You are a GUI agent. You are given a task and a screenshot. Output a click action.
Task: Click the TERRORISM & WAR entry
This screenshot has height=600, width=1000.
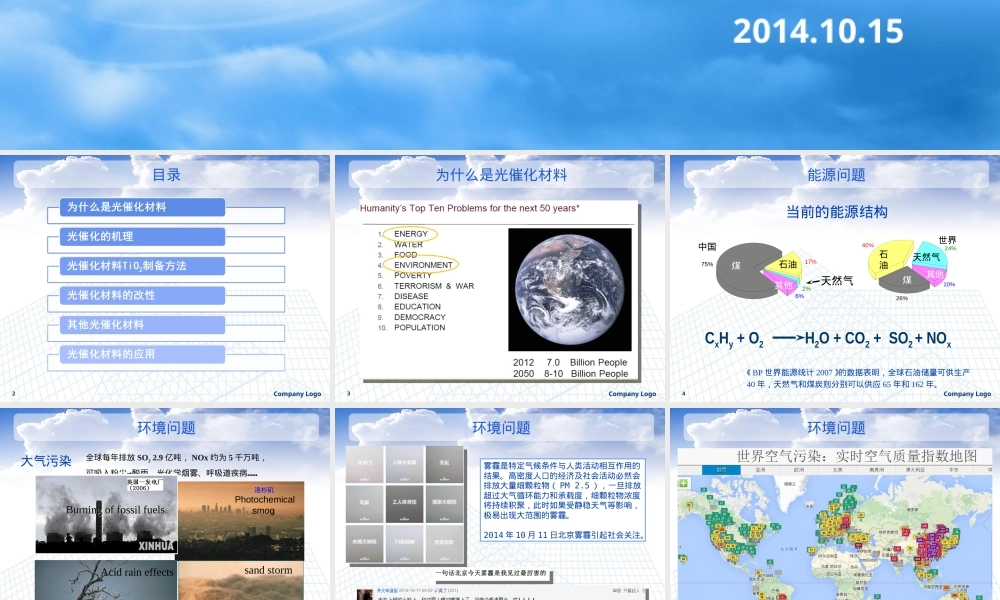(434, 286)
